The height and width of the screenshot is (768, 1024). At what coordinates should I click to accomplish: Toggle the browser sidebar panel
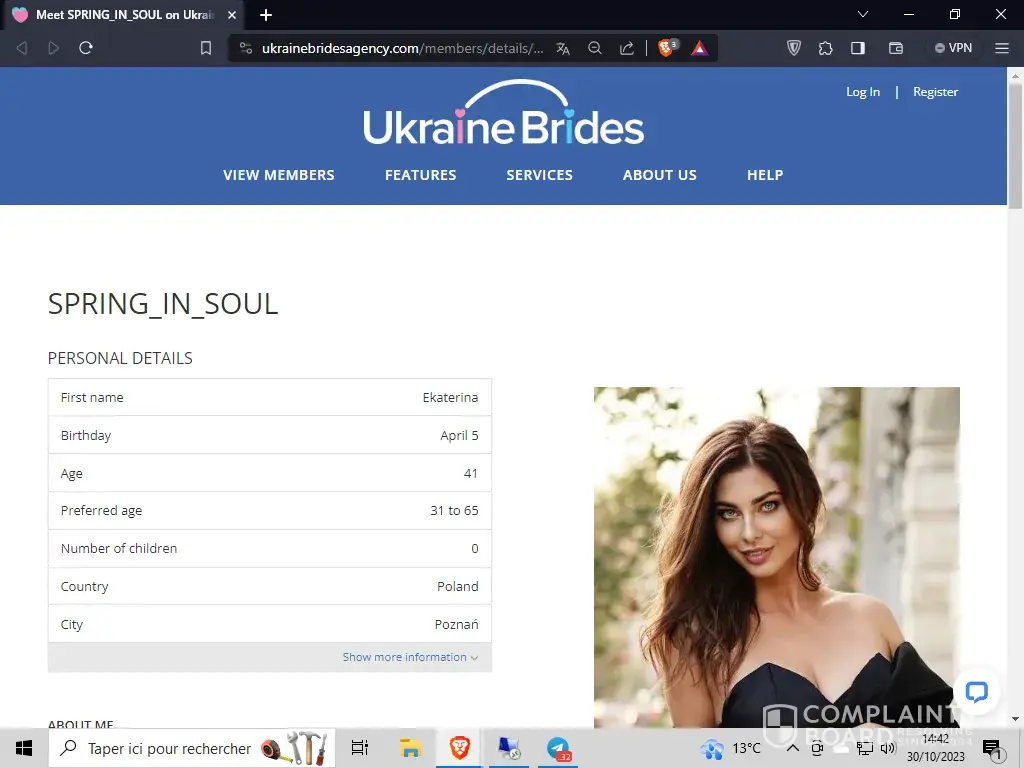point(858,48)
